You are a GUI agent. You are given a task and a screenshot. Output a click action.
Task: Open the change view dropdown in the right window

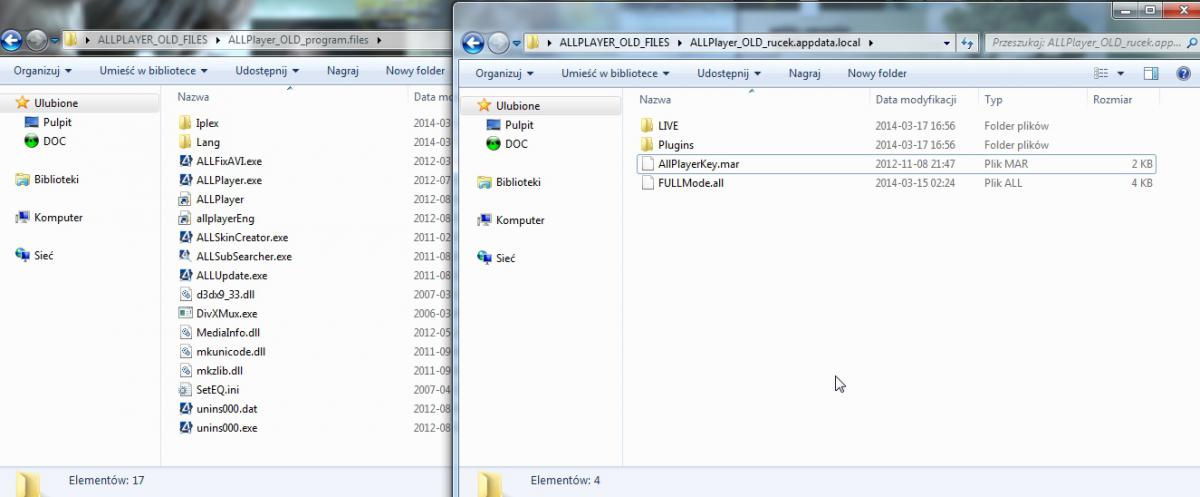1121,74
